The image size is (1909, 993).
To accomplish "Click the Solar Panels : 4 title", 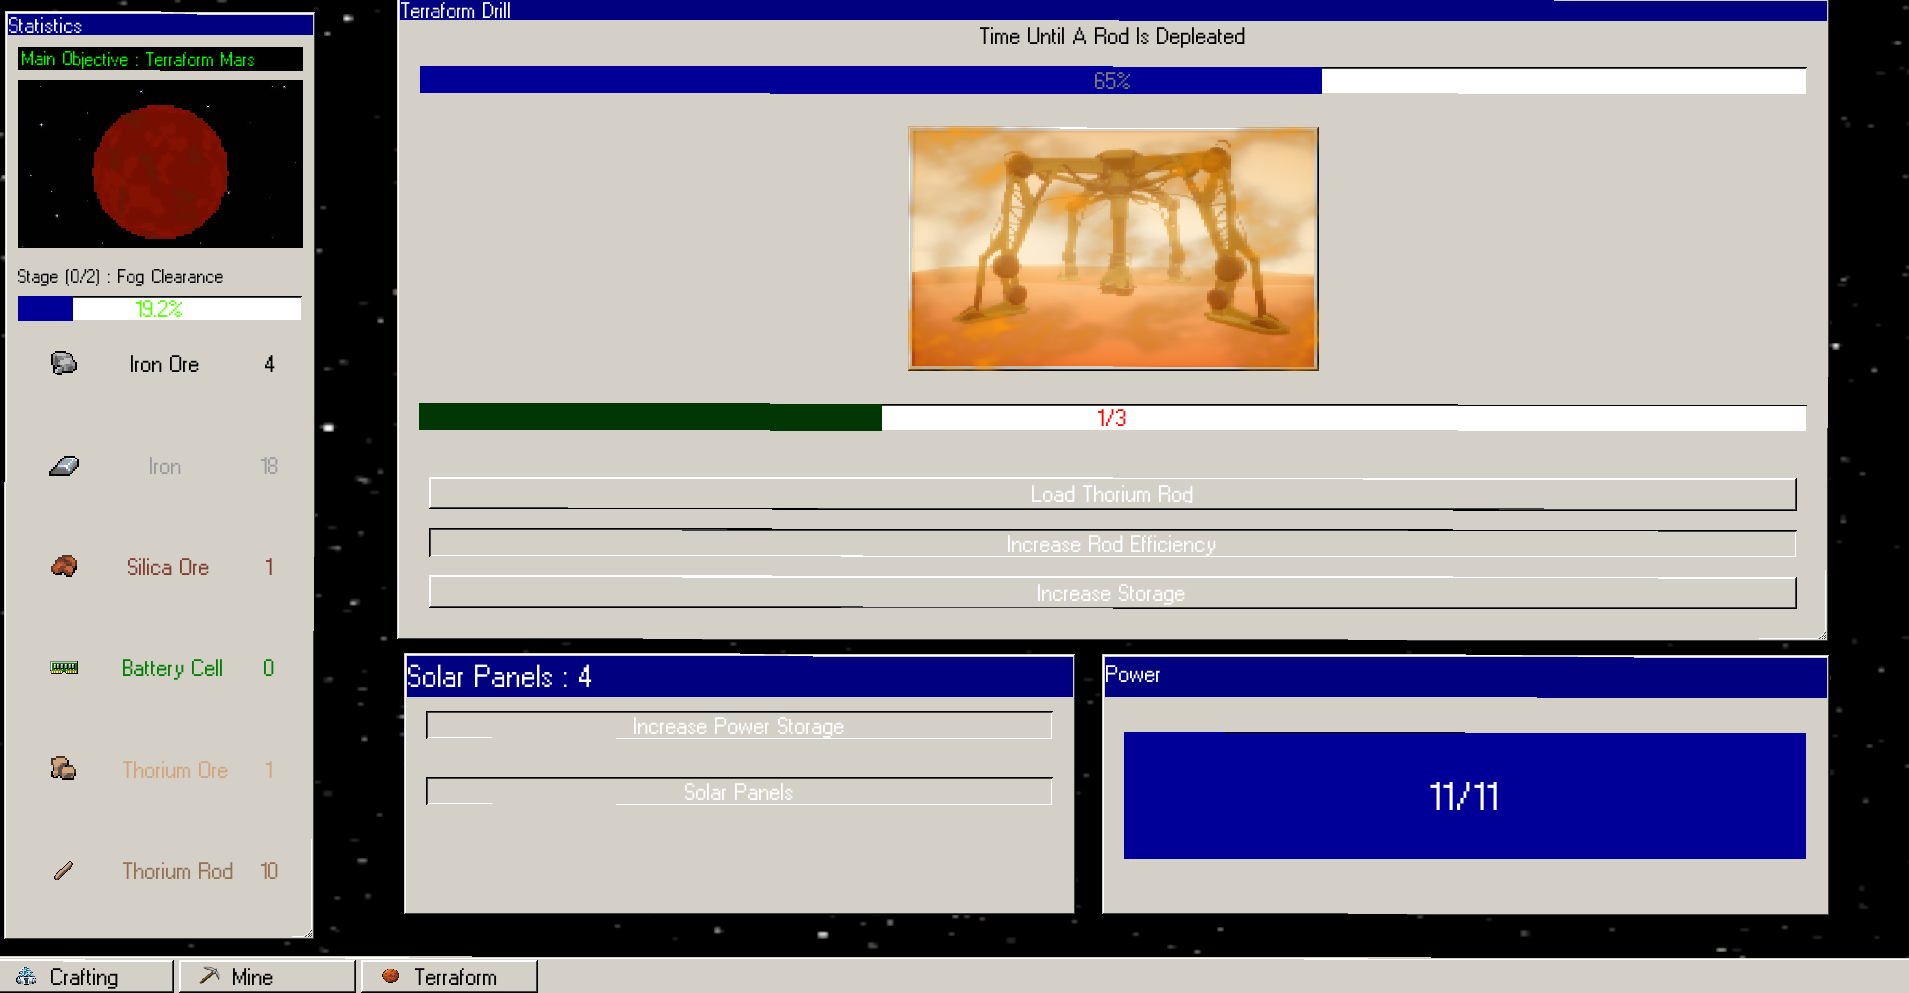I will tap(499, 677).
